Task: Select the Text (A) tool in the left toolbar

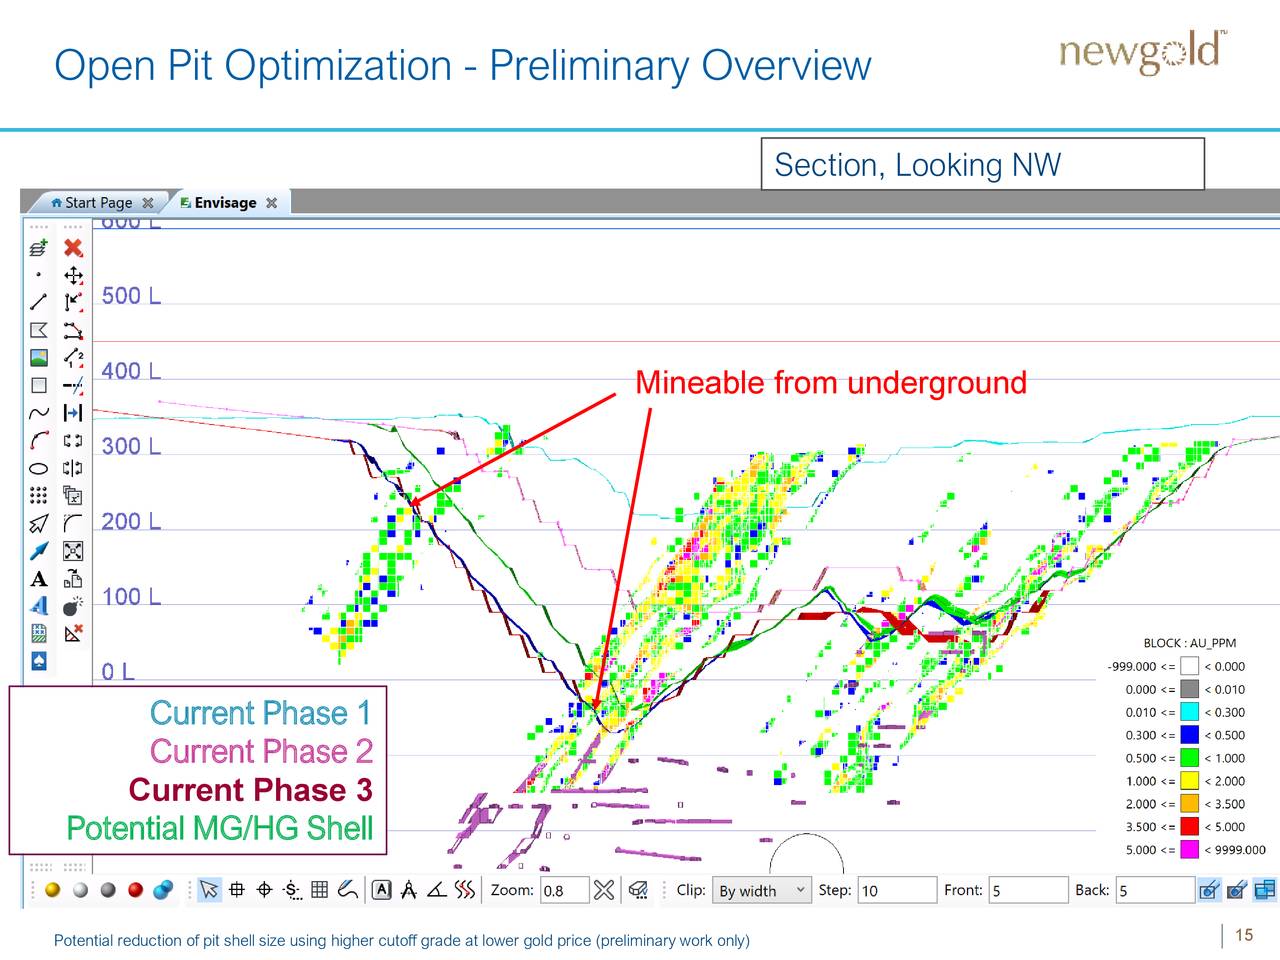Action: 38,578
